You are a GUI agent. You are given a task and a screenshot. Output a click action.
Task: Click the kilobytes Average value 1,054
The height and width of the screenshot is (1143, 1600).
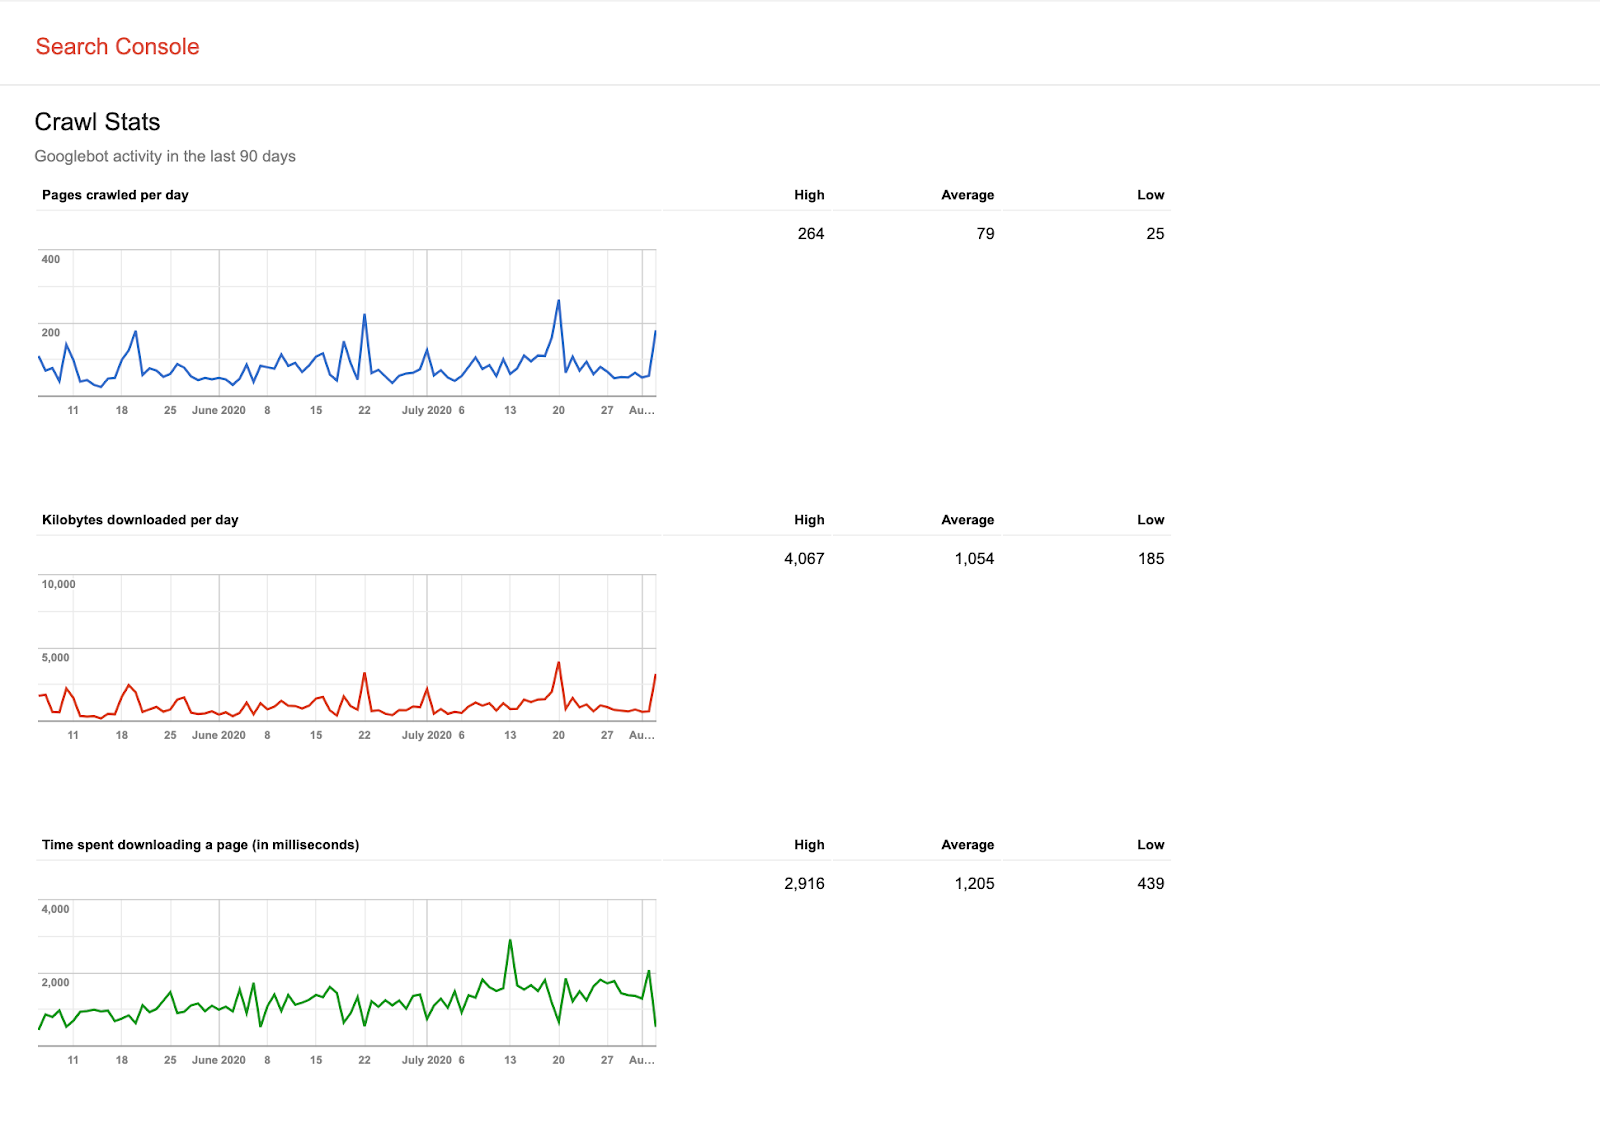(x=974, y=559)
